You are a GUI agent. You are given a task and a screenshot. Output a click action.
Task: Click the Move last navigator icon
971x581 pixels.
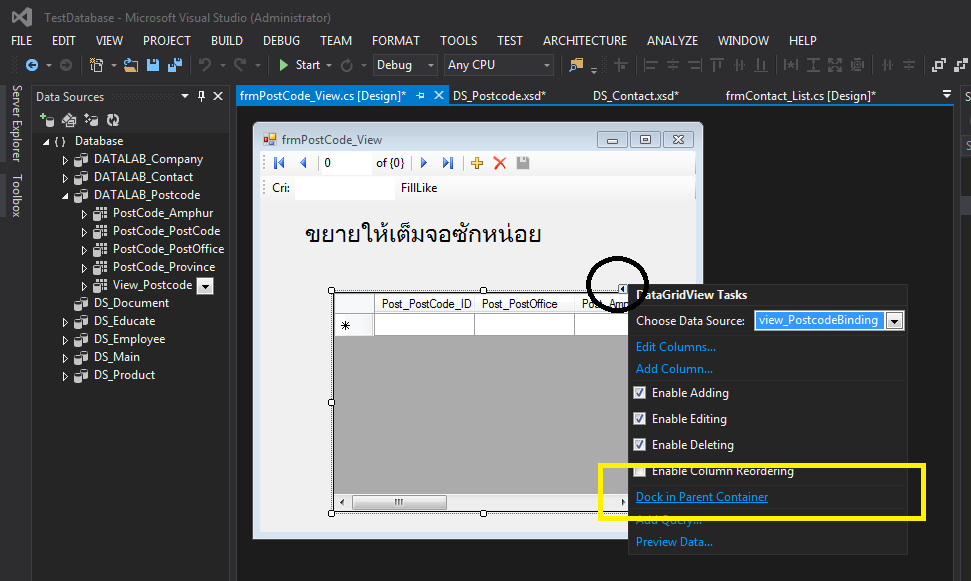click(447, 163)
